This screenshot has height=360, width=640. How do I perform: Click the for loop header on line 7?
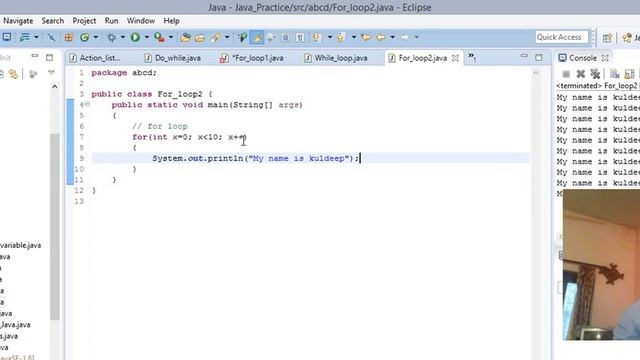[x=189, y=137]
